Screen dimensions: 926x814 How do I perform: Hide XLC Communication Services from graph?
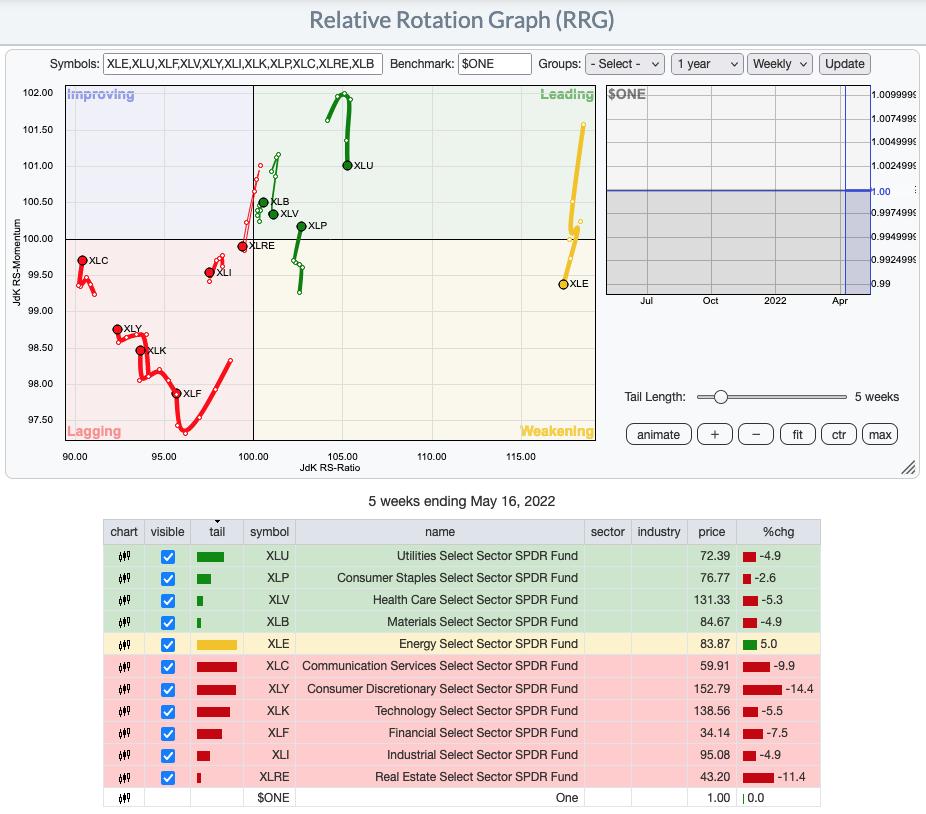pos(168,667)
